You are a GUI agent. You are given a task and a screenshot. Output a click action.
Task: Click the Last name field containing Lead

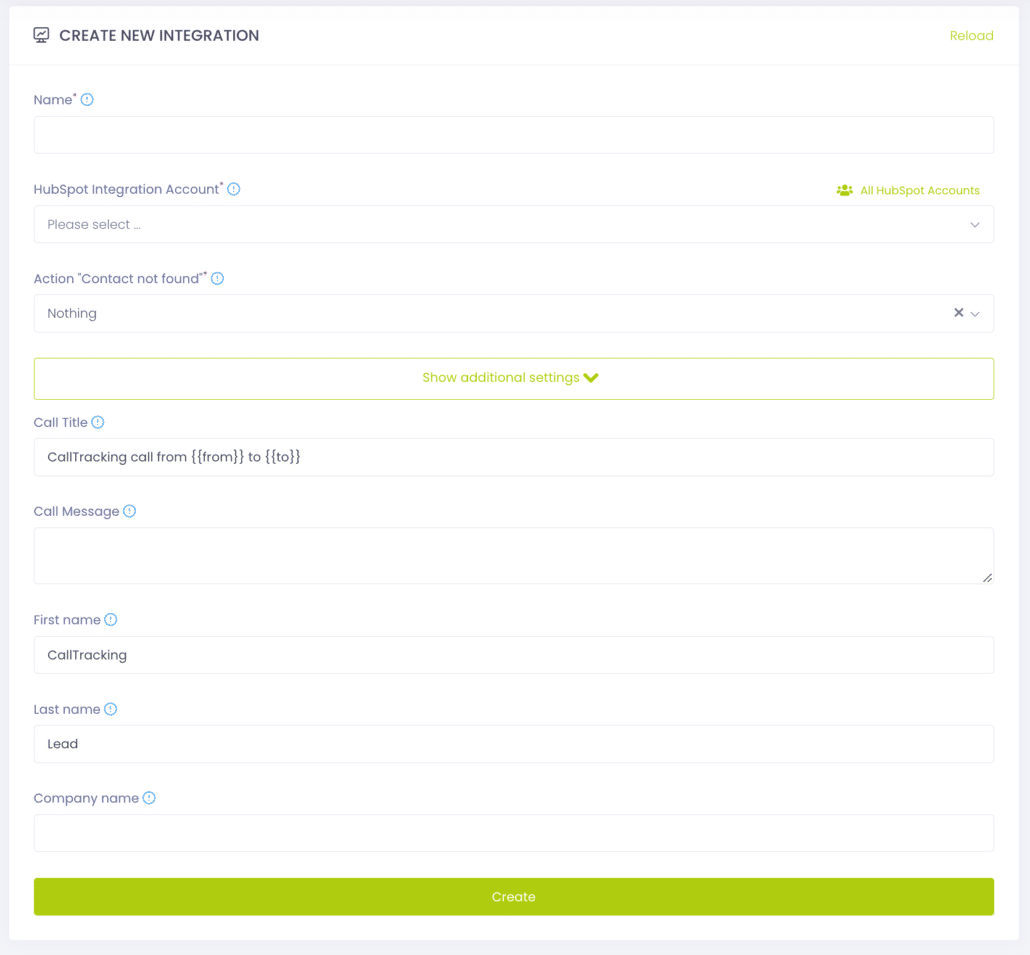click(514, 744)
